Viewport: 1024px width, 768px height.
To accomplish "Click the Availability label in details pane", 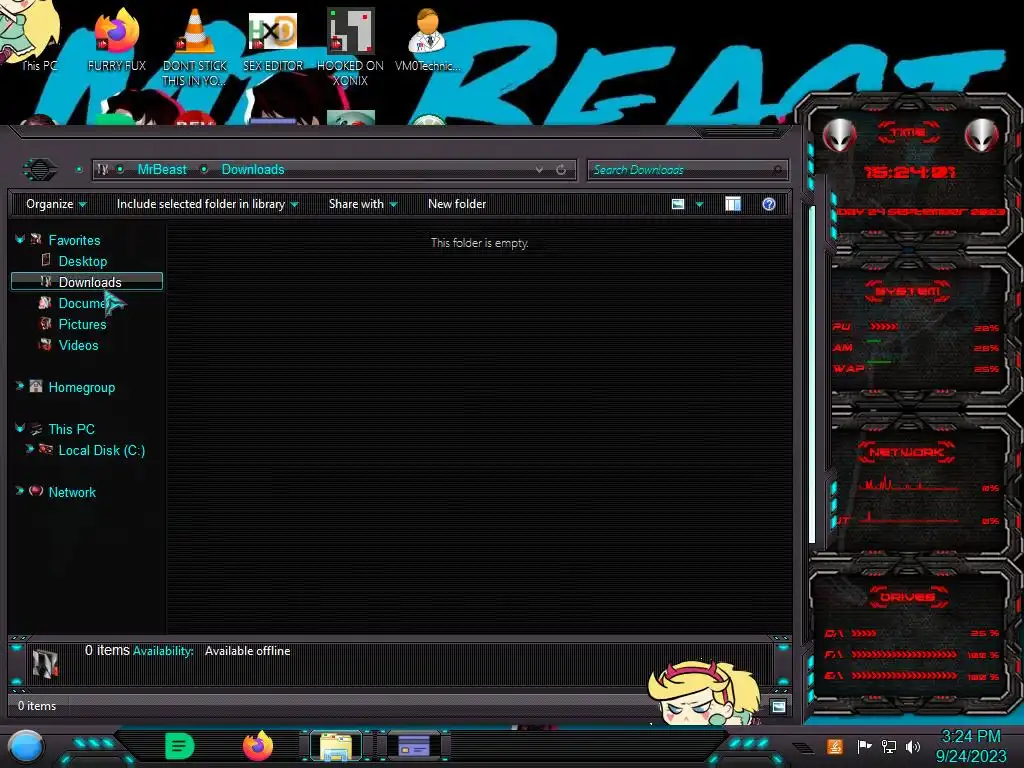I will tap(163, 651).
